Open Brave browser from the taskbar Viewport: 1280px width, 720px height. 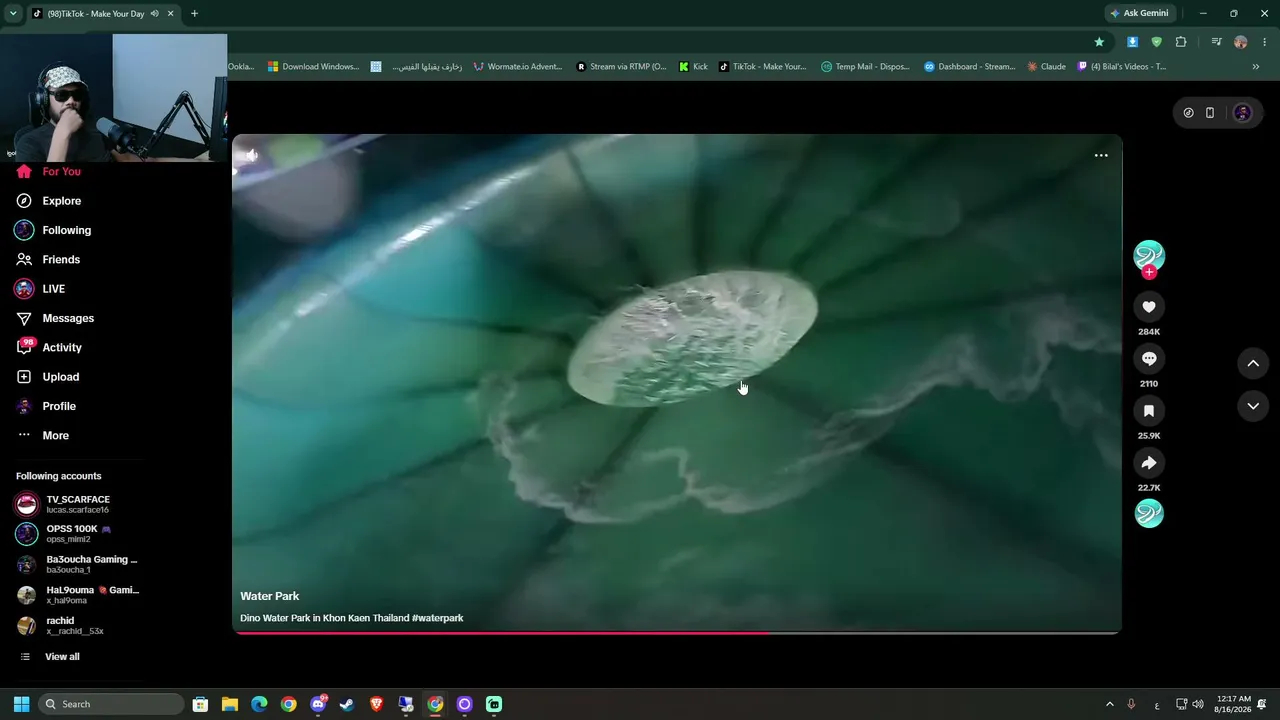coord(376,704)
